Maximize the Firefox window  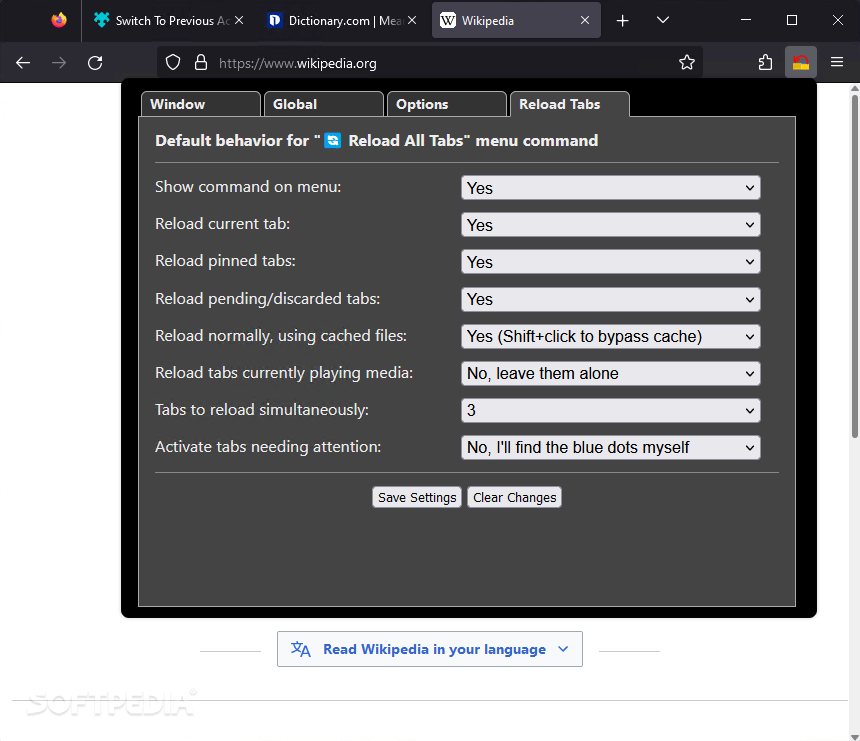[791, 20]
